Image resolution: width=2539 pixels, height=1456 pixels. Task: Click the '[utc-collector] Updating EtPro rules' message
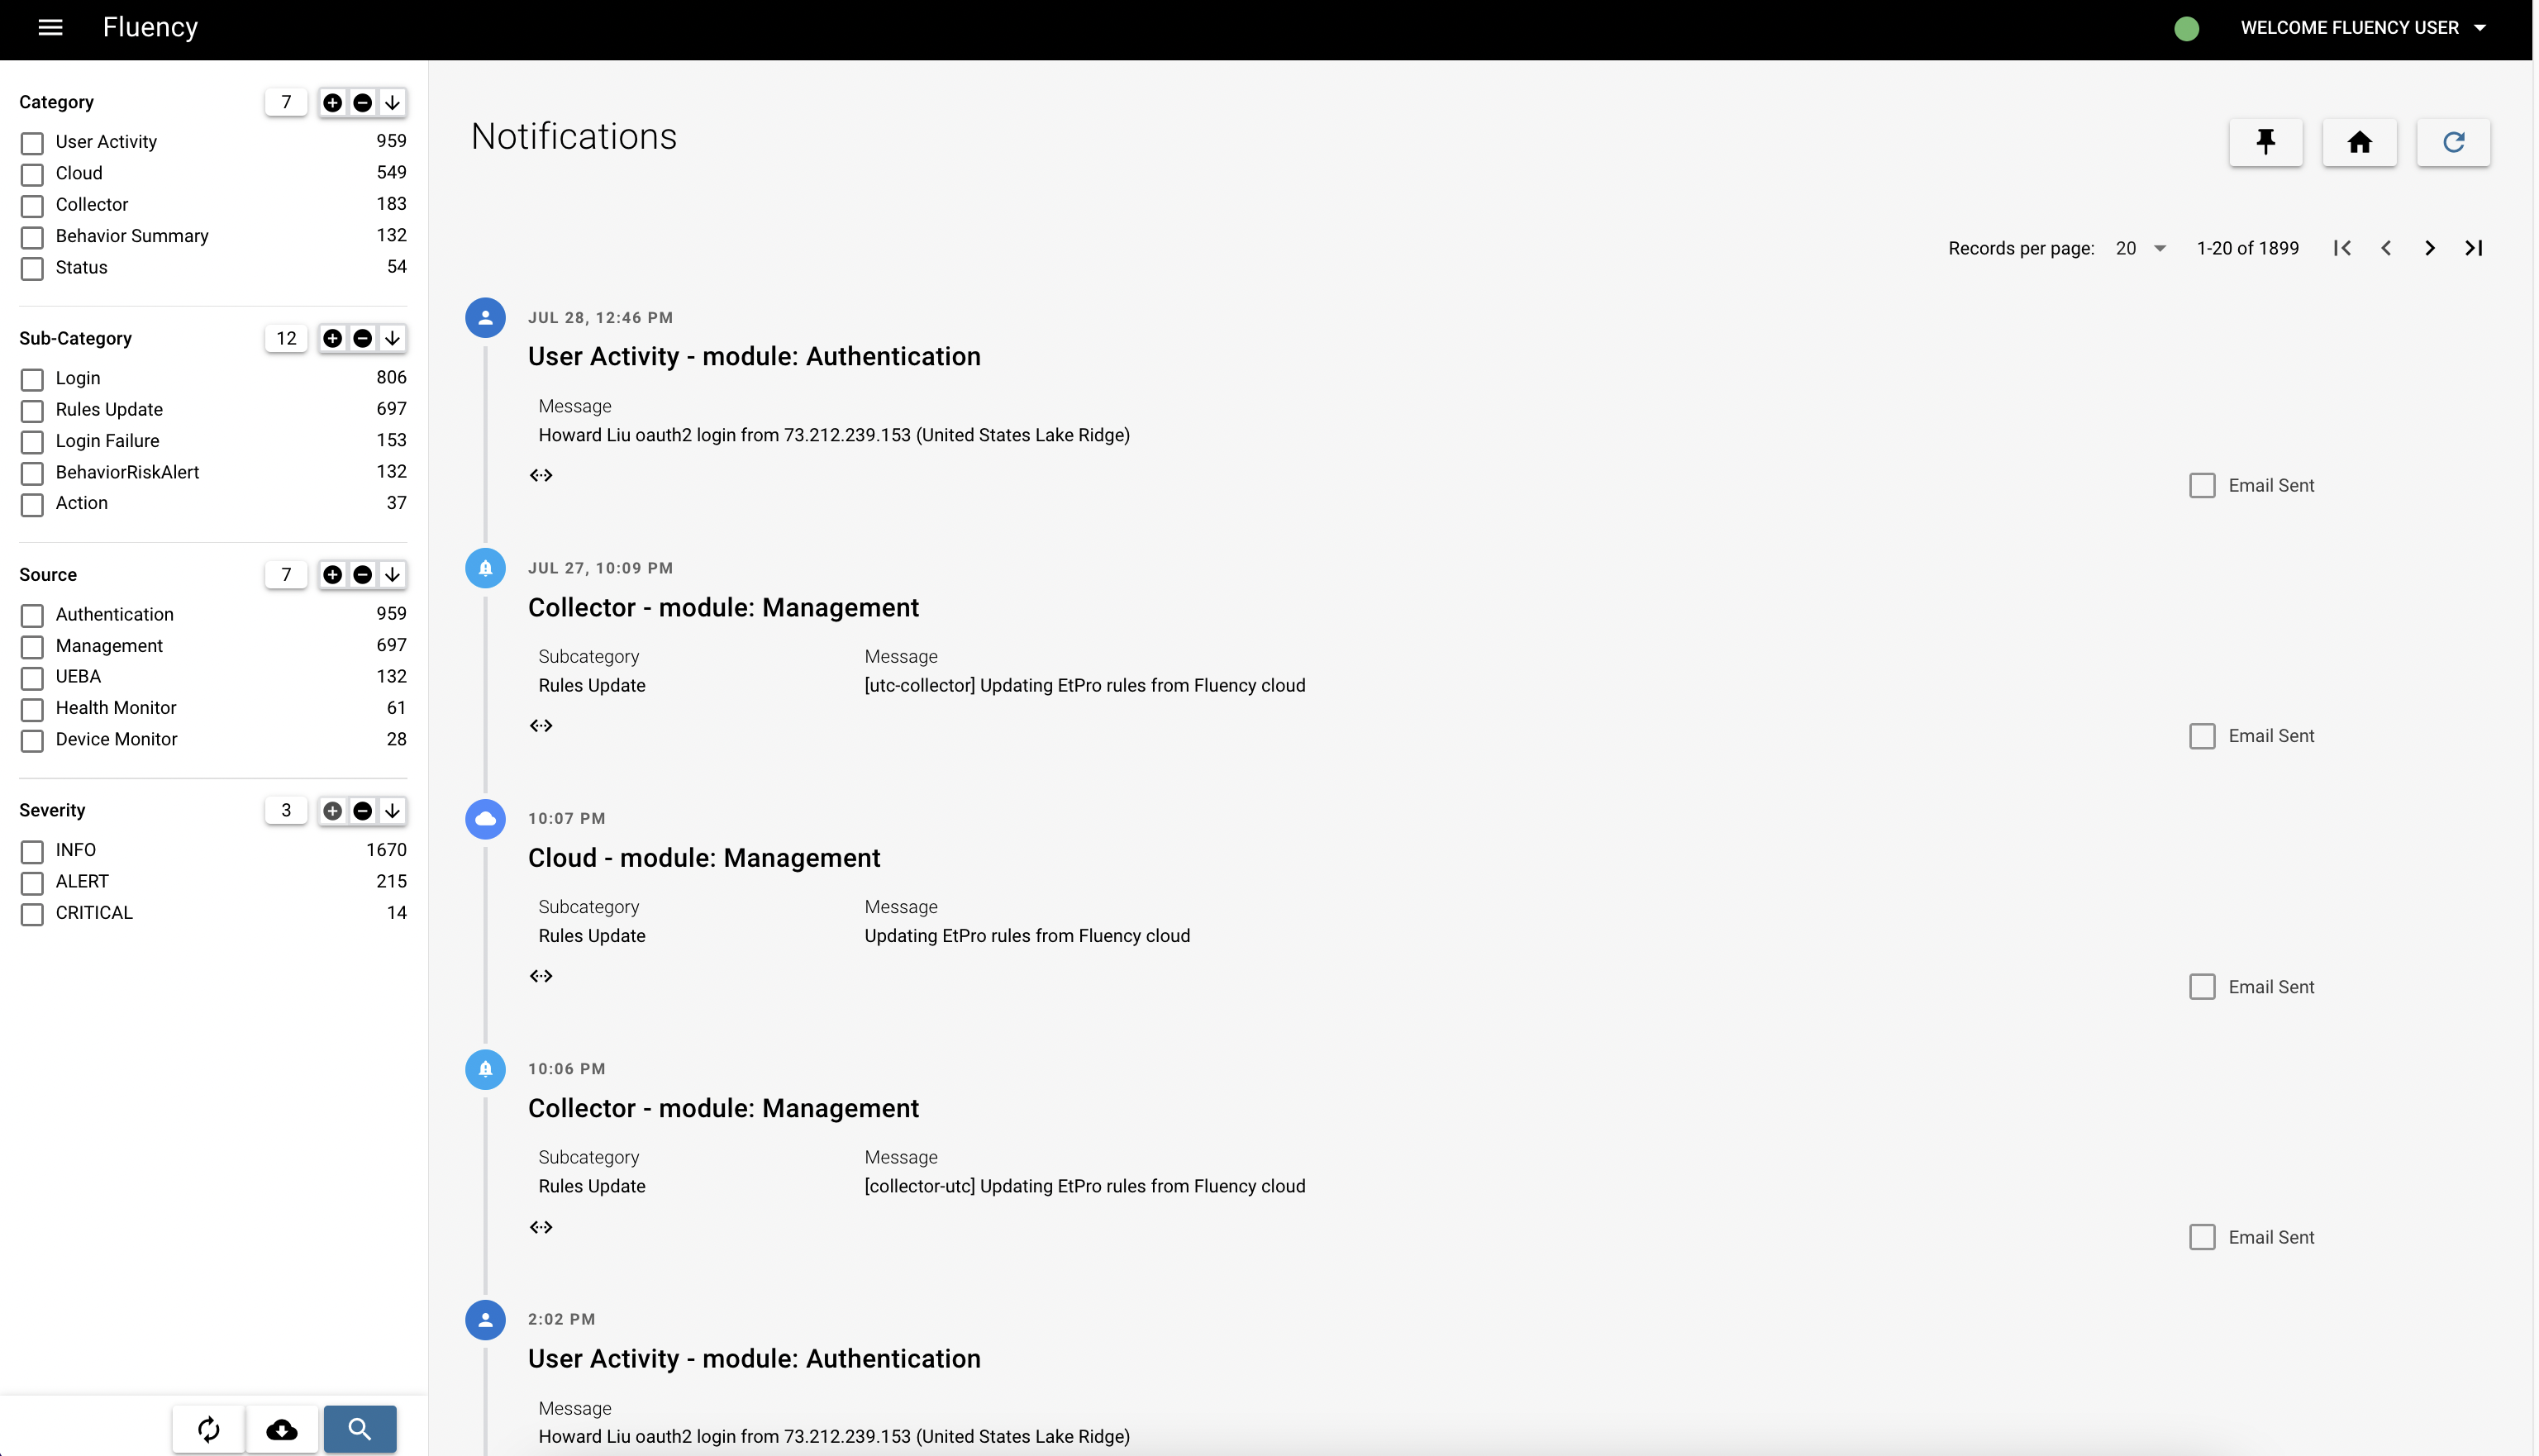[x=1085, y=685]
